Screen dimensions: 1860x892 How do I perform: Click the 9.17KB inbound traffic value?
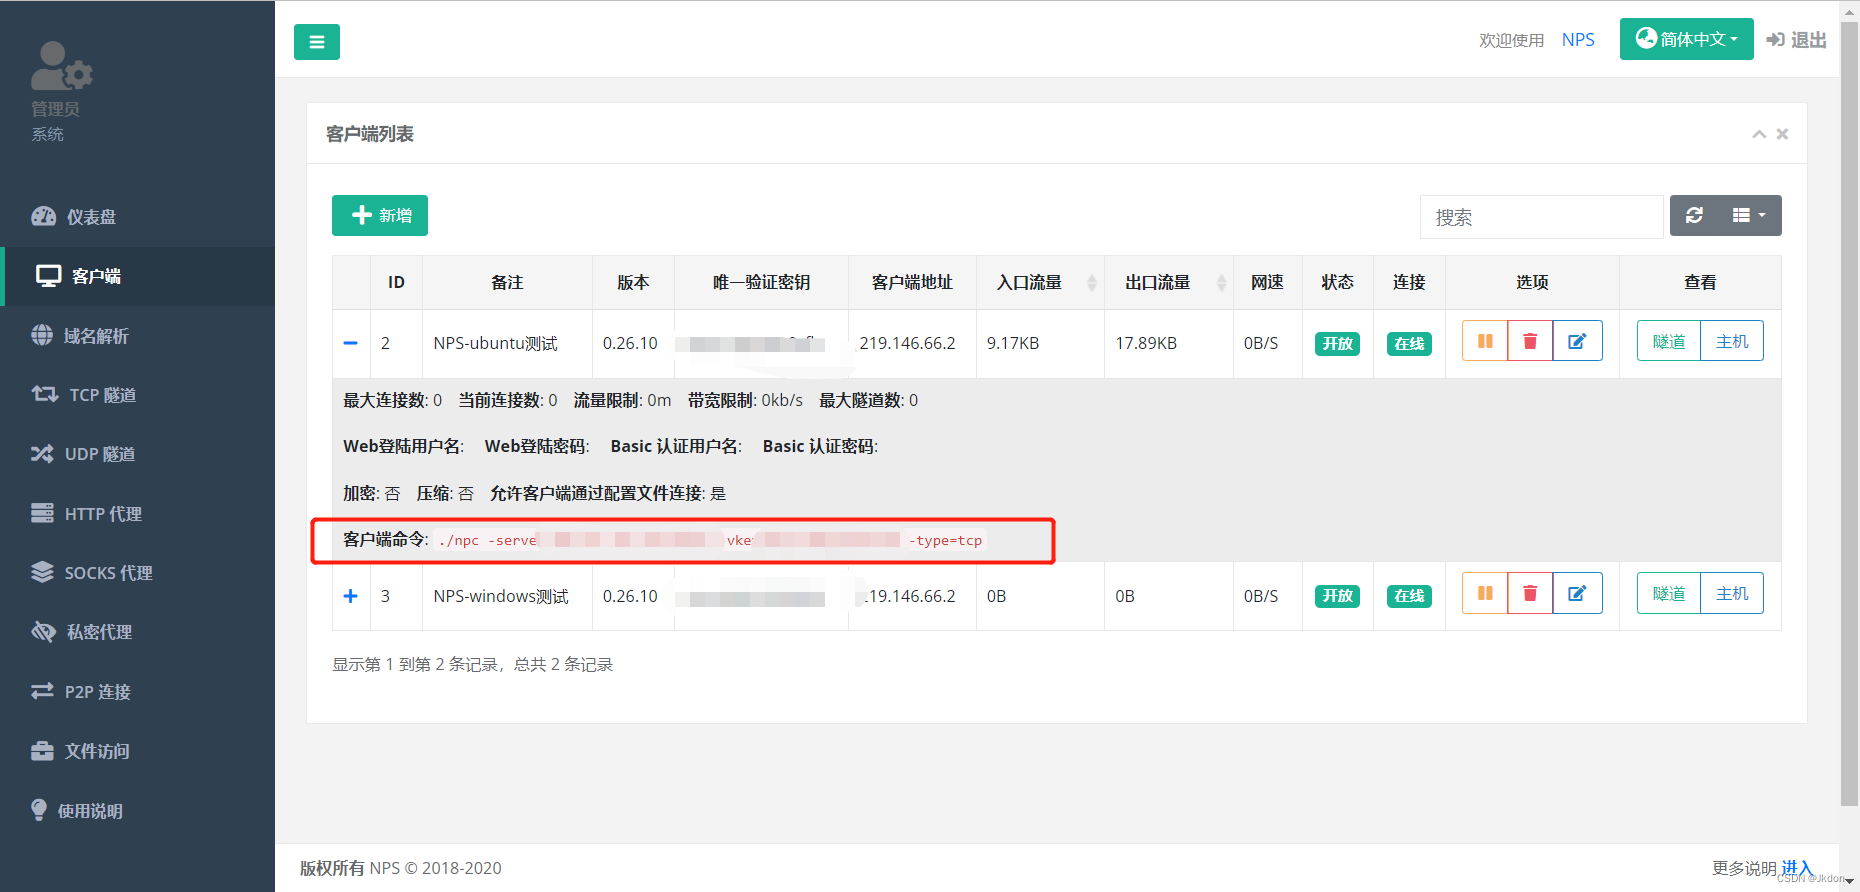1013,343
